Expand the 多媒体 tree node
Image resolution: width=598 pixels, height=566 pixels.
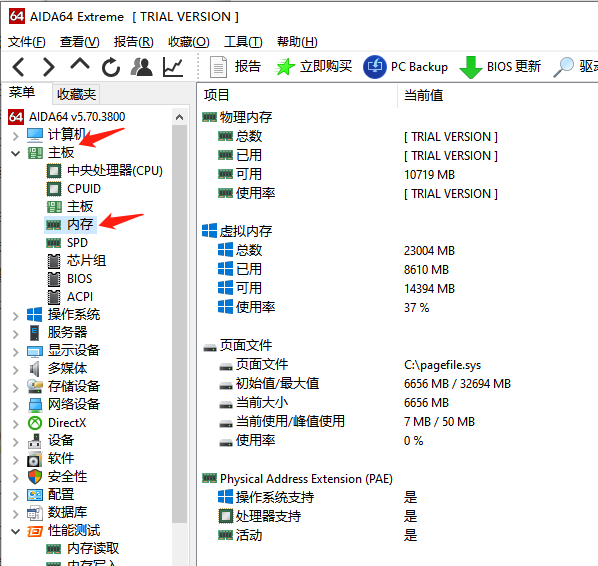pos(16,370)
